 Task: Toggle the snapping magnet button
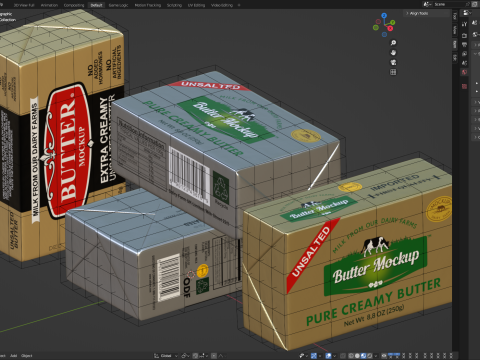[195, 356]
